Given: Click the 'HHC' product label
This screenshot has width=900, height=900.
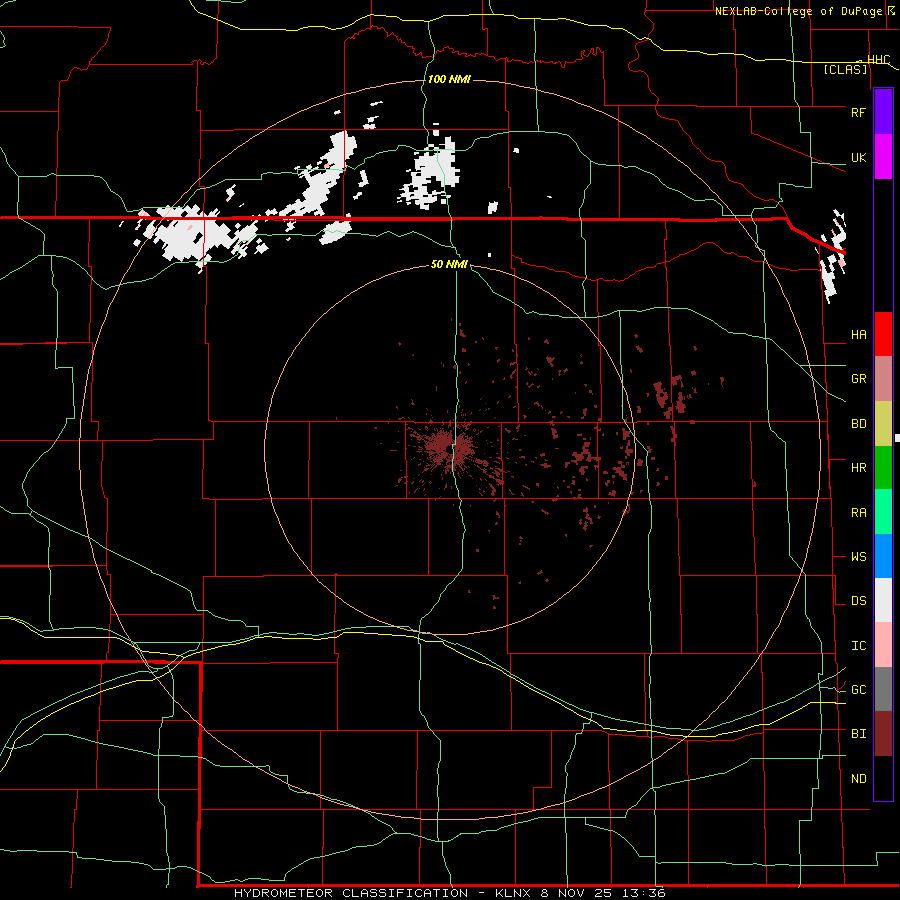Looking at the screenshot, I should pyautogui.click(x=878, y=60).
